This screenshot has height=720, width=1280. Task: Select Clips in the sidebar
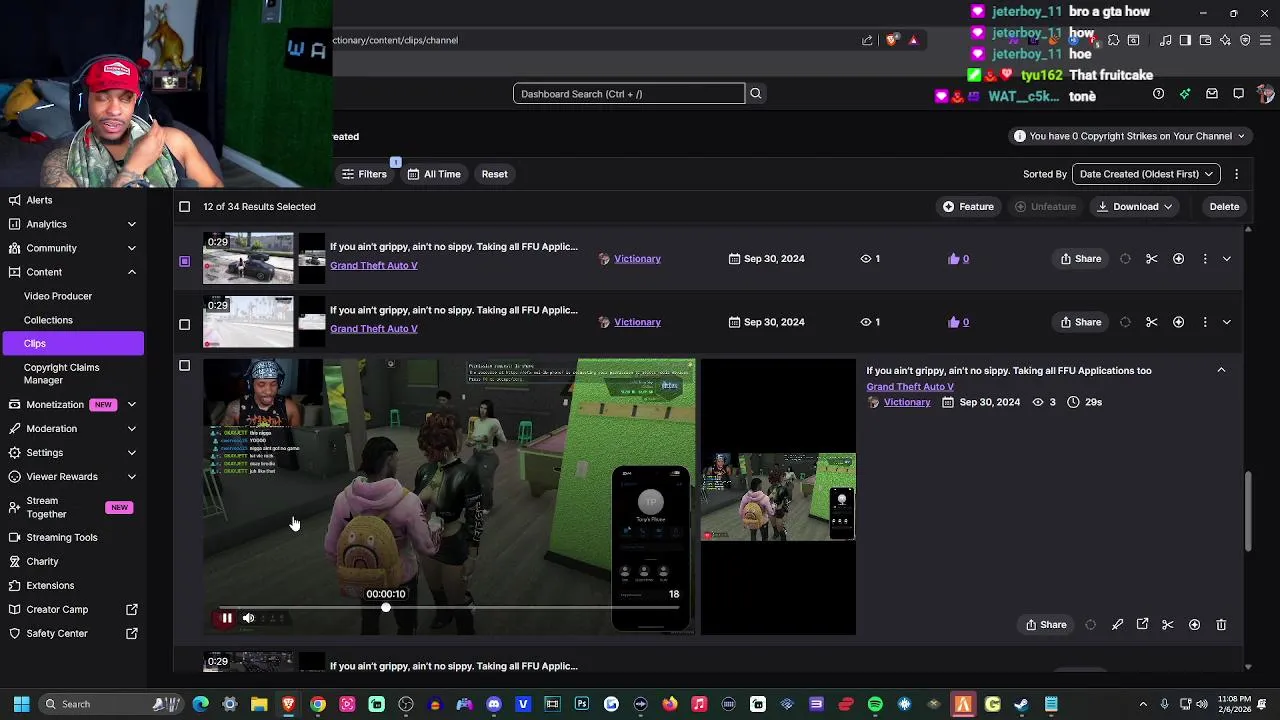tap(72, 343)
